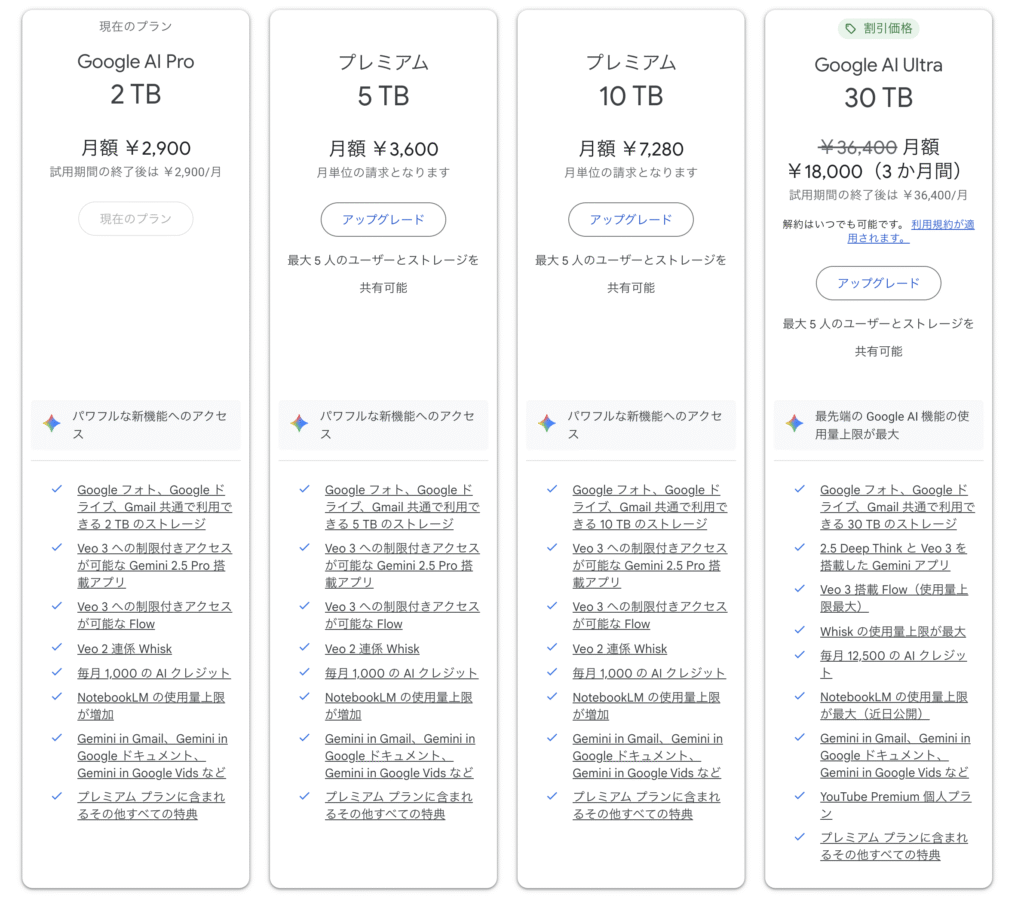Image resolution: width=1024 pixels, height=904 pixels.
Task: Open 毎月 1,000 の AI クレジット in the 10 TB card
Action: pos(648,673)
